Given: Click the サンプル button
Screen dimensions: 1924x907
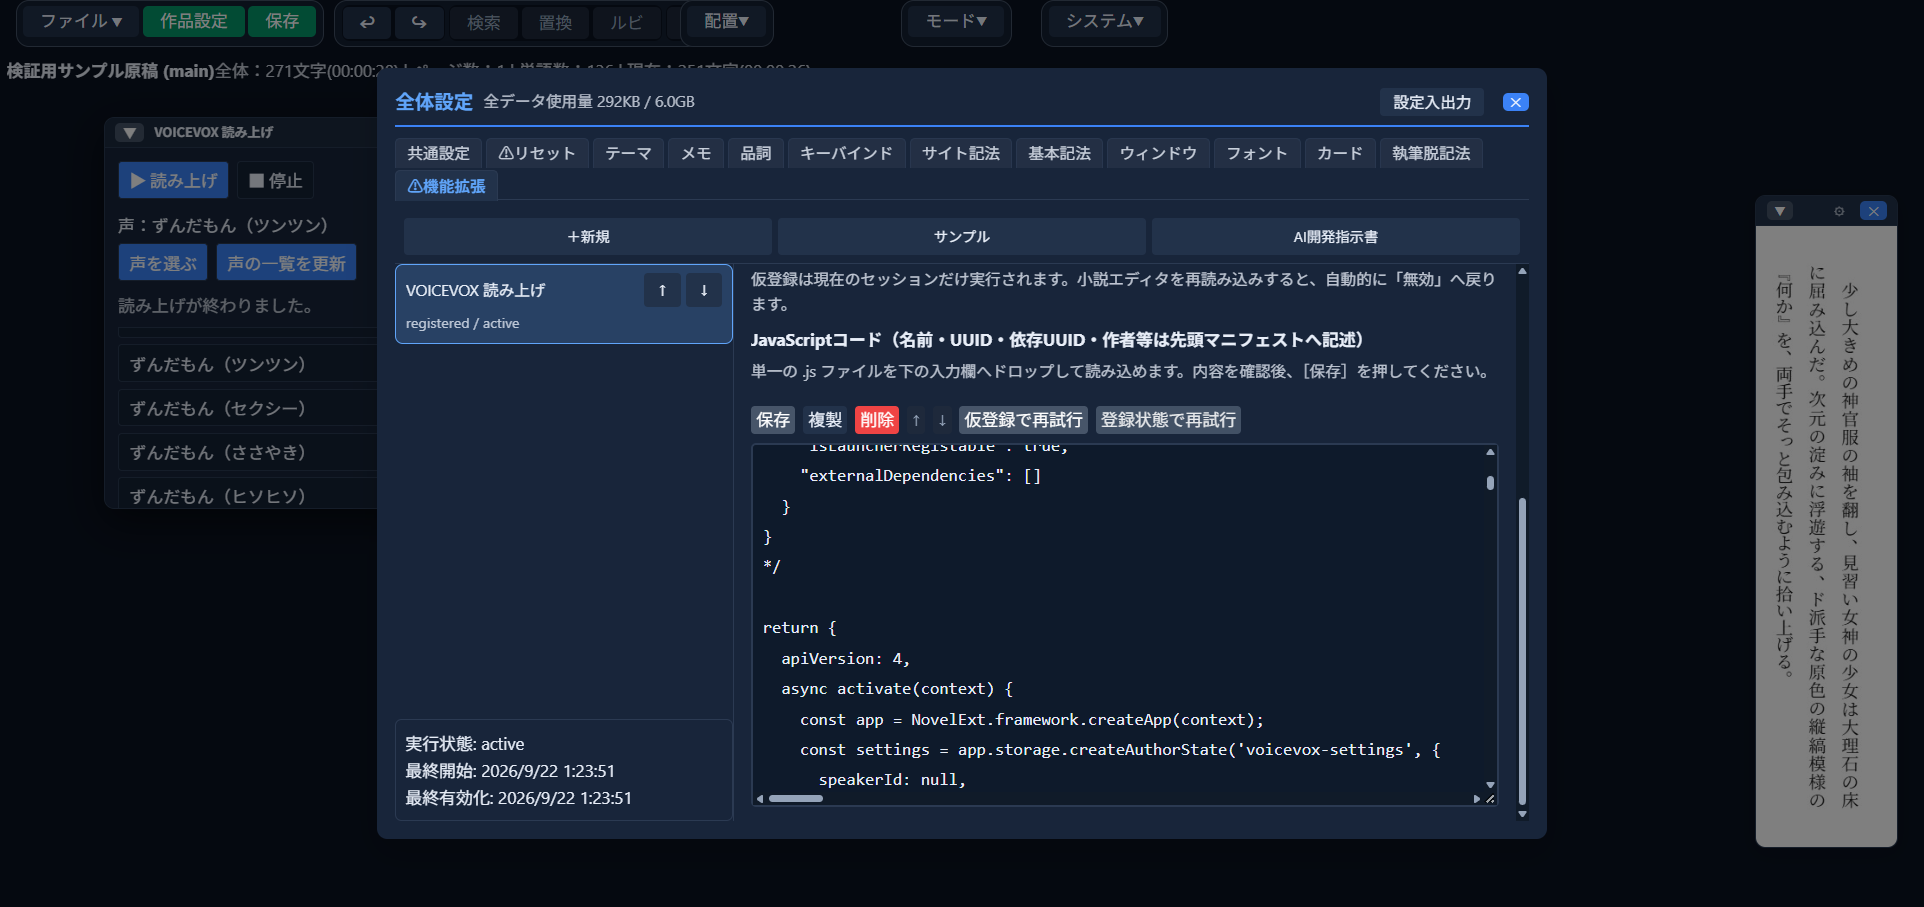Looking at the screenshot, I should click(x=962, y=237).
